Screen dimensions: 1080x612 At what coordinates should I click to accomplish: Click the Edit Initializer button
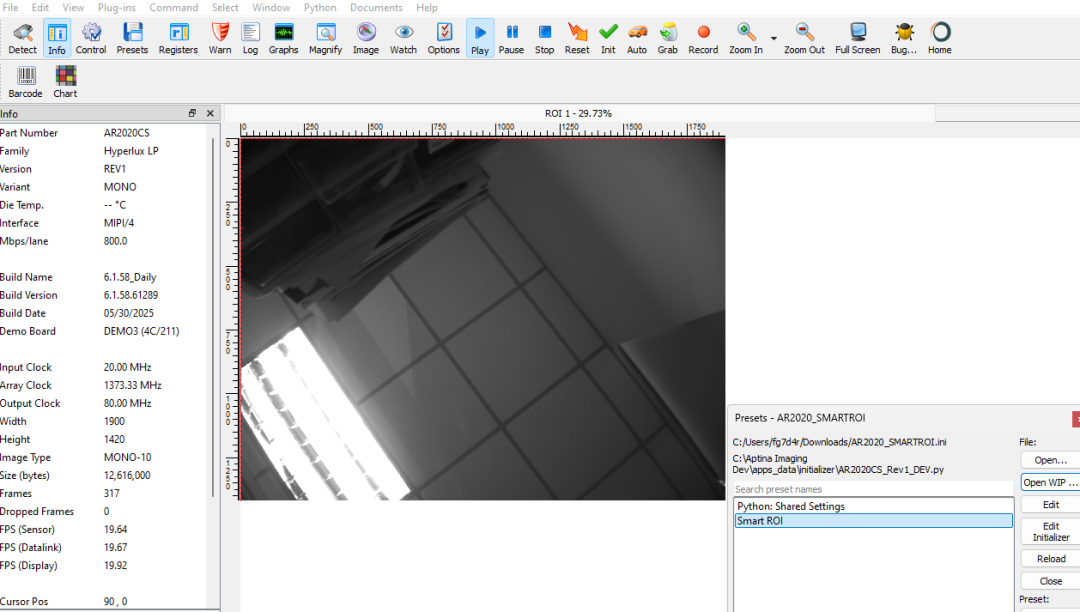1050,531
